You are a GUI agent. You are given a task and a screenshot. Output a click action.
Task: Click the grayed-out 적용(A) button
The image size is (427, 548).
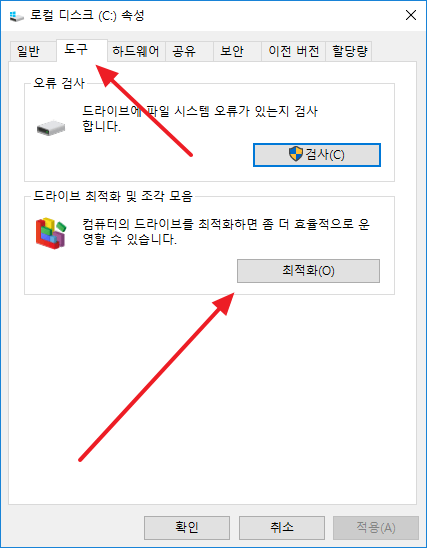point(376,527)
